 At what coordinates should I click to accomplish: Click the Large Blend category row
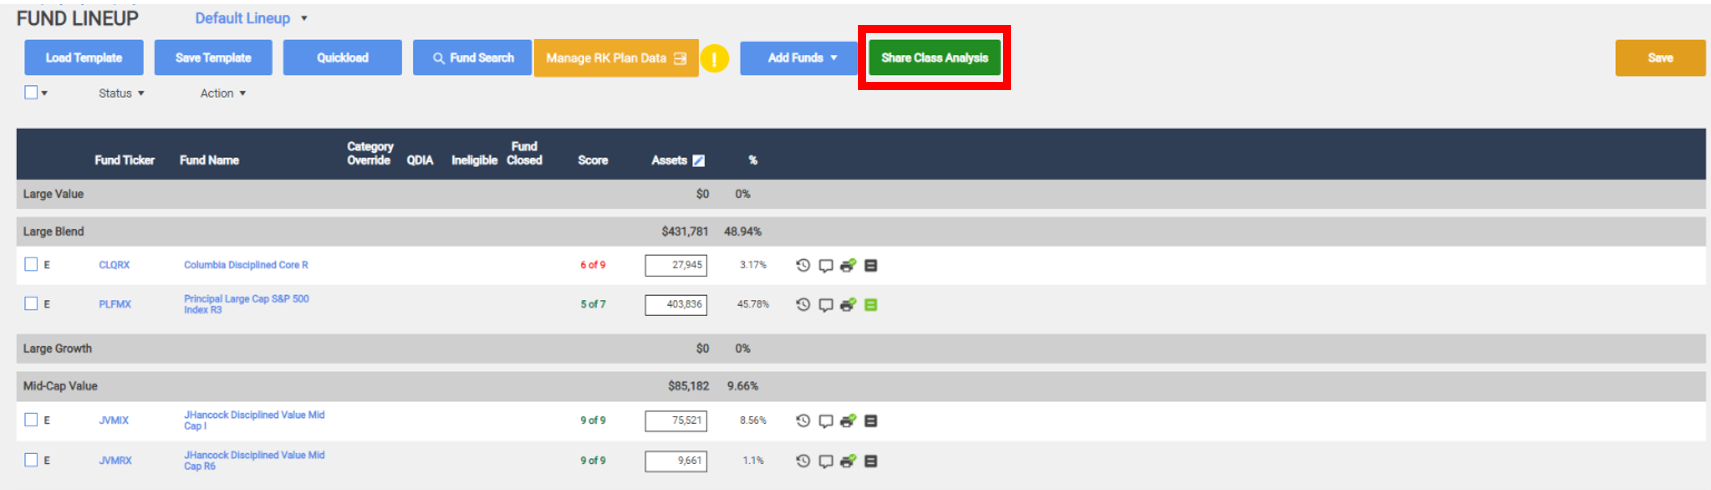[861, 231]
